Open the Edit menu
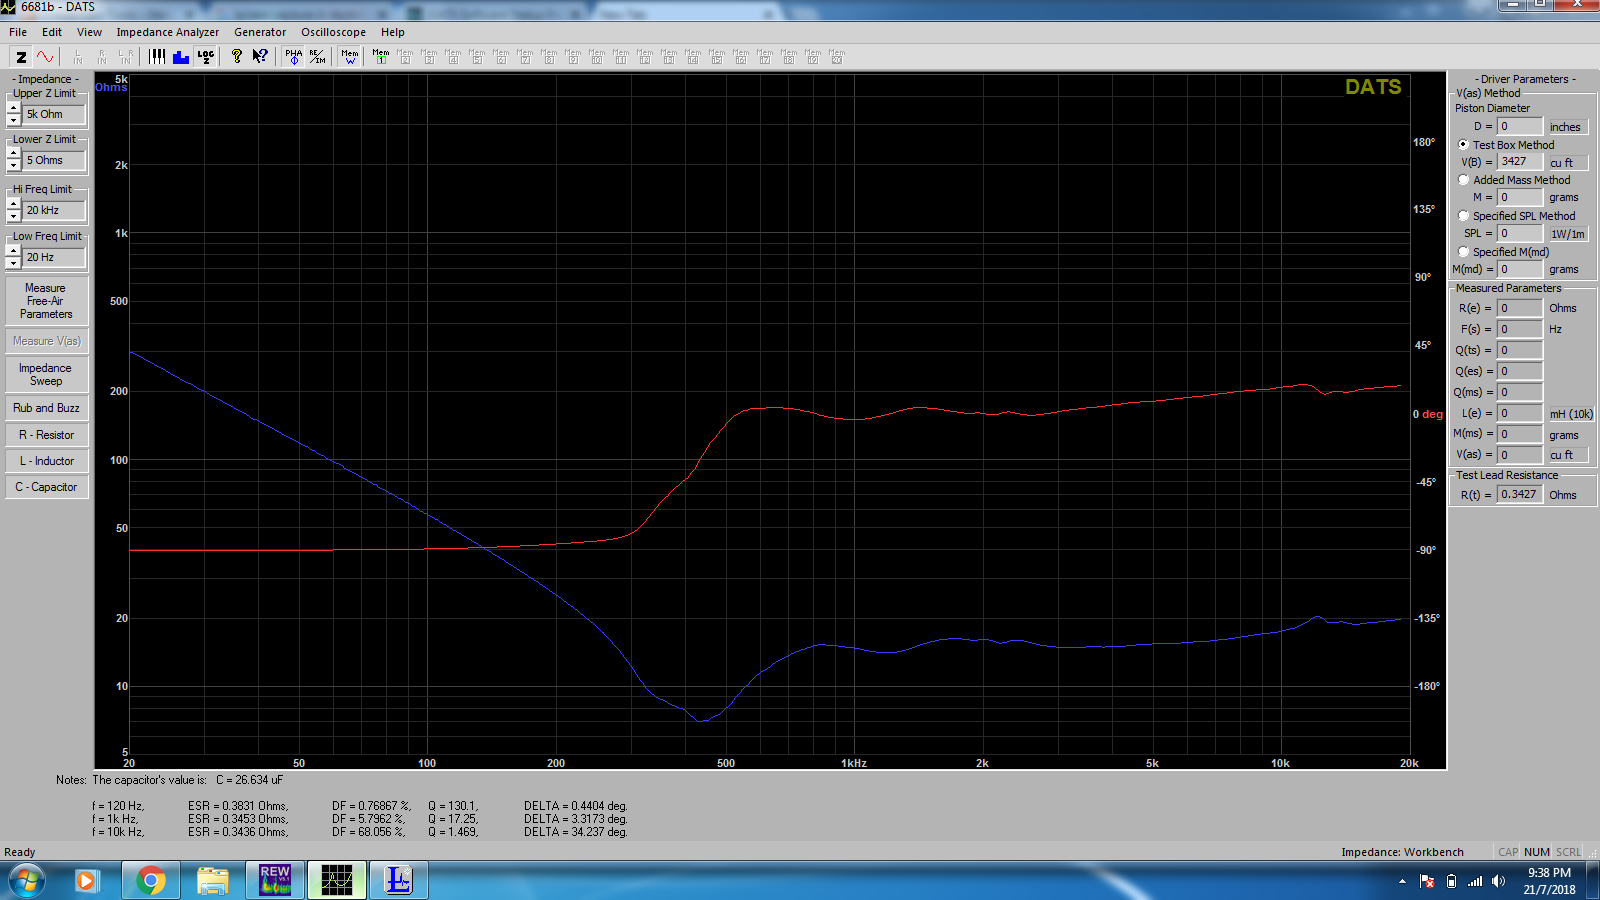Viewport: 1600px width, 900px height. (x=52, y=32)
